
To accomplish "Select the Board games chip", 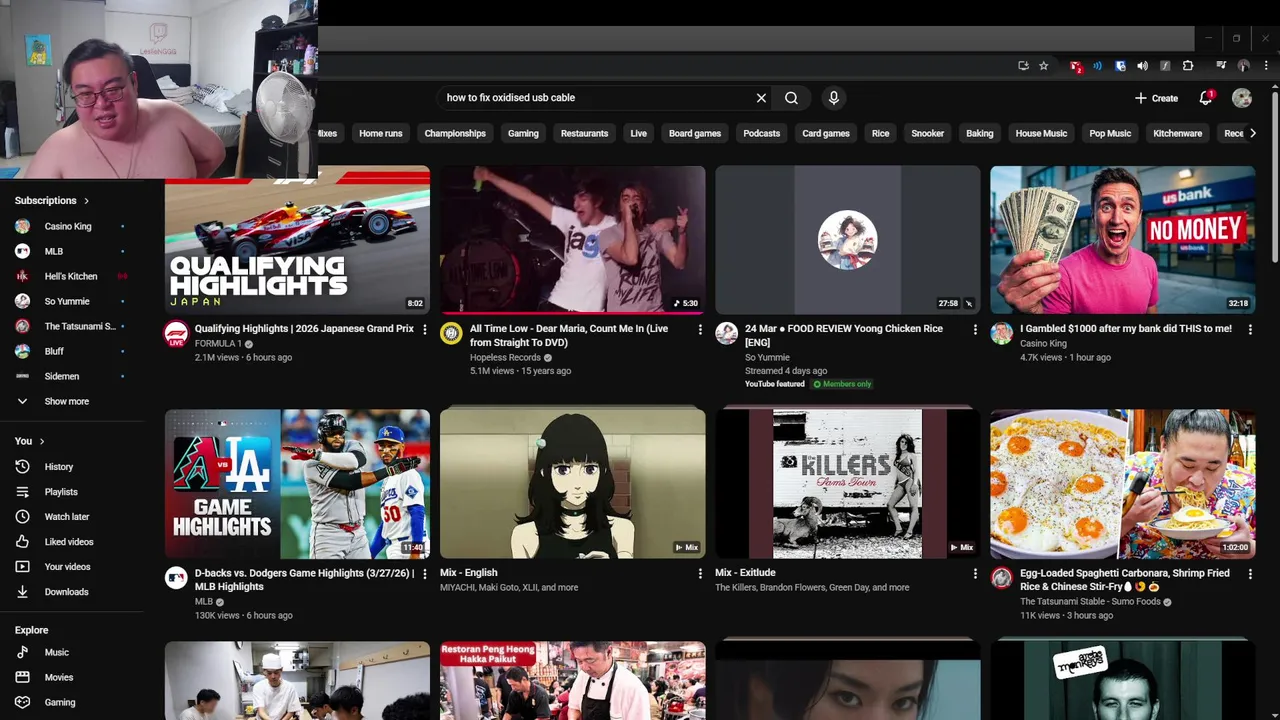I will coord(695,133).
